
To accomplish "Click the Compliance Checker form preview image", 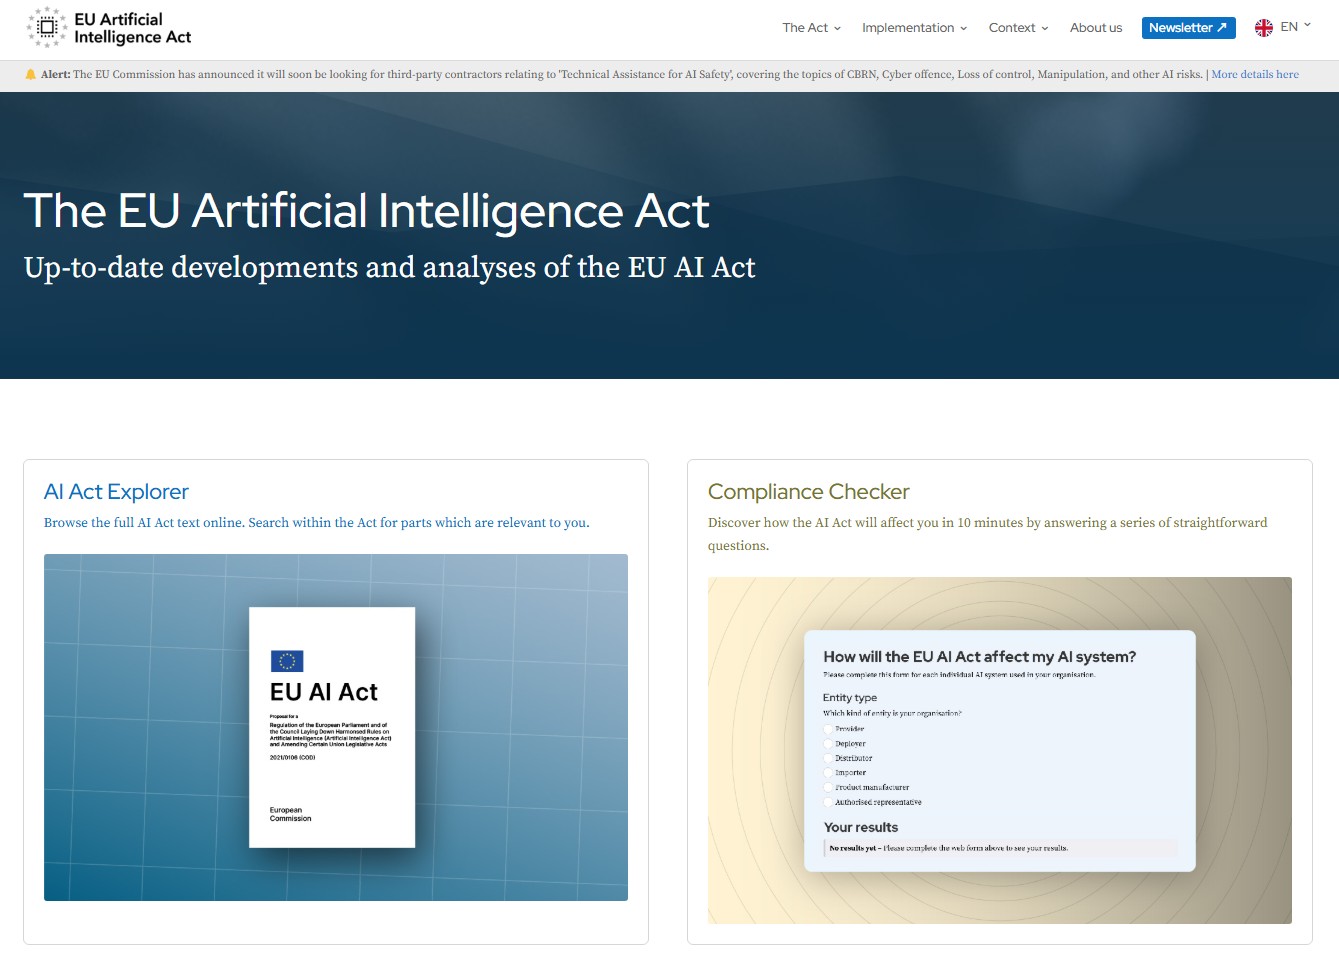I will (x=1000, y=750).
